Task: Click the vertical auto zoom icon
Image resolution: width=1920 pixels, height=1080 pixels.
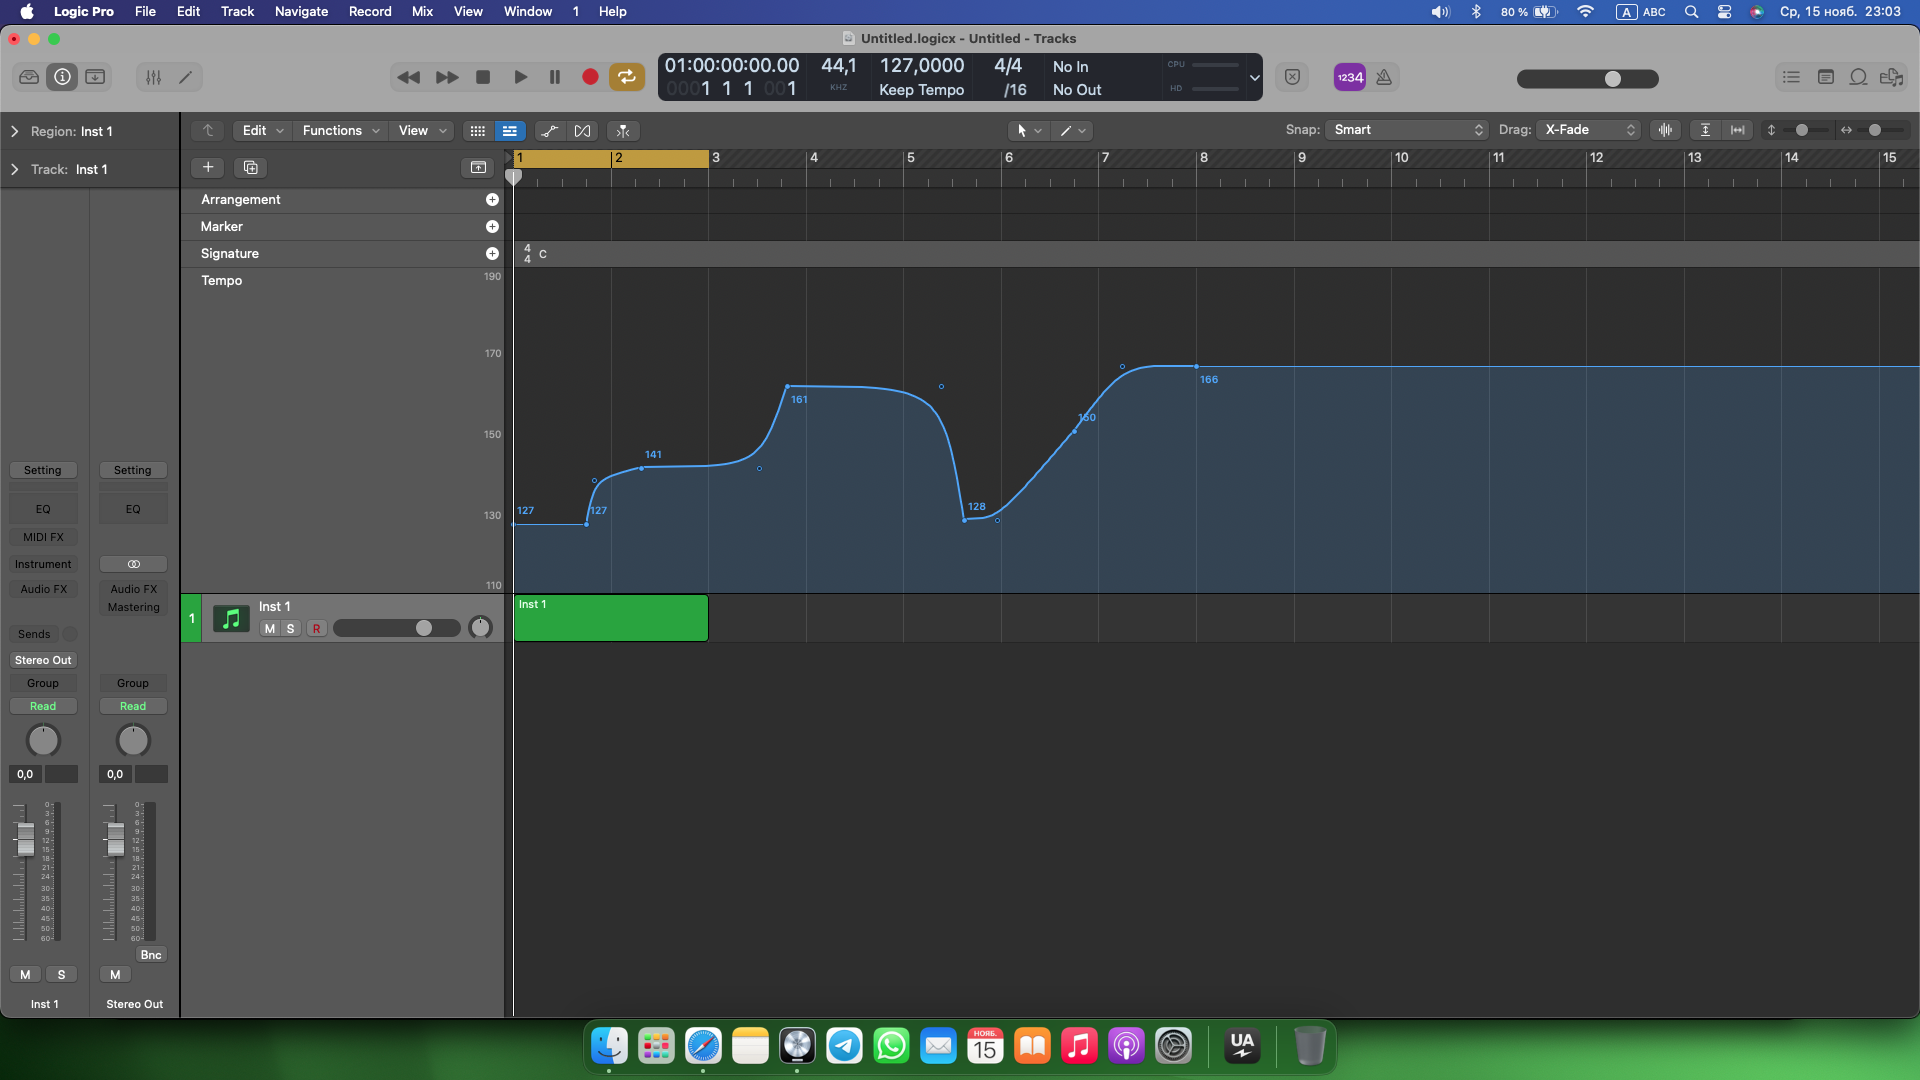Action: pyautogui.click(x=1706, y=130)
